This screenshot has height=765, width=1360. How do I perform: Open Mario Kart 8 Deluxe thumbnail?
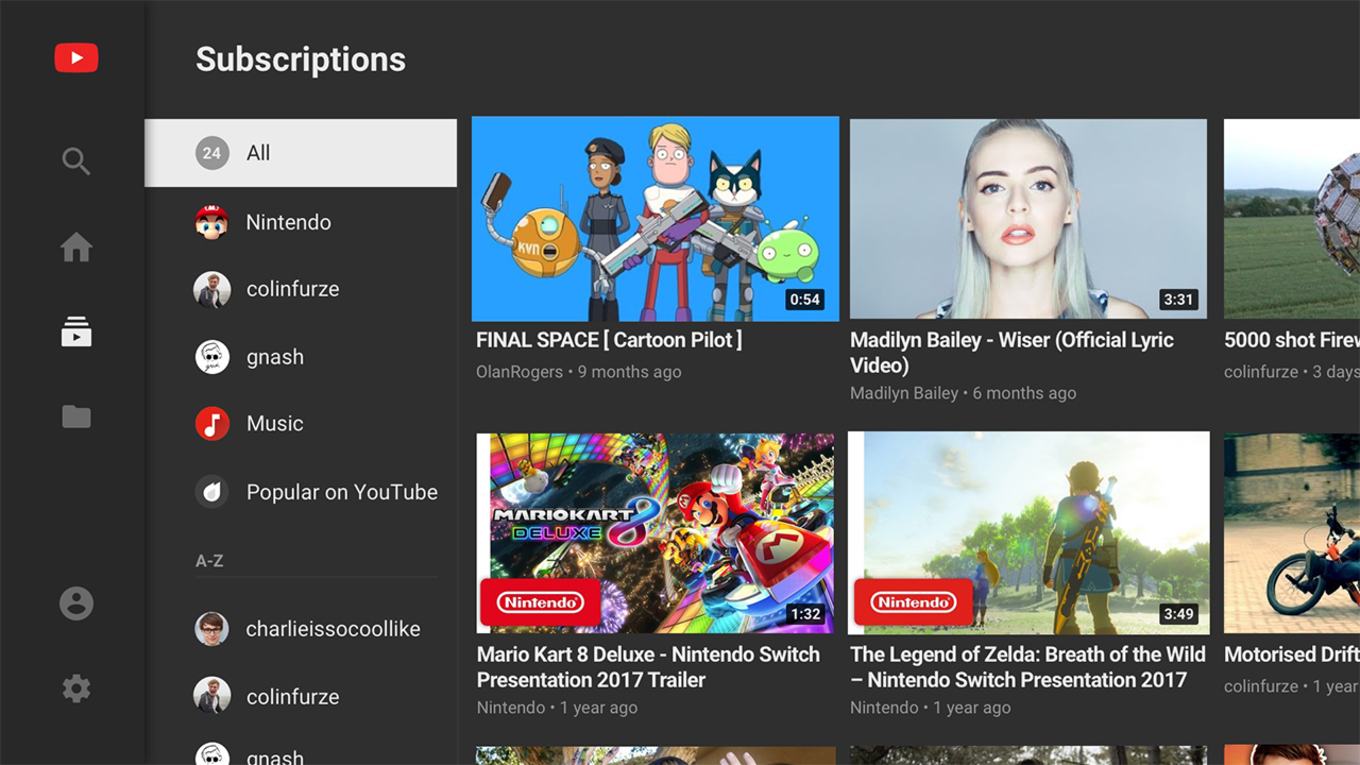655,533
